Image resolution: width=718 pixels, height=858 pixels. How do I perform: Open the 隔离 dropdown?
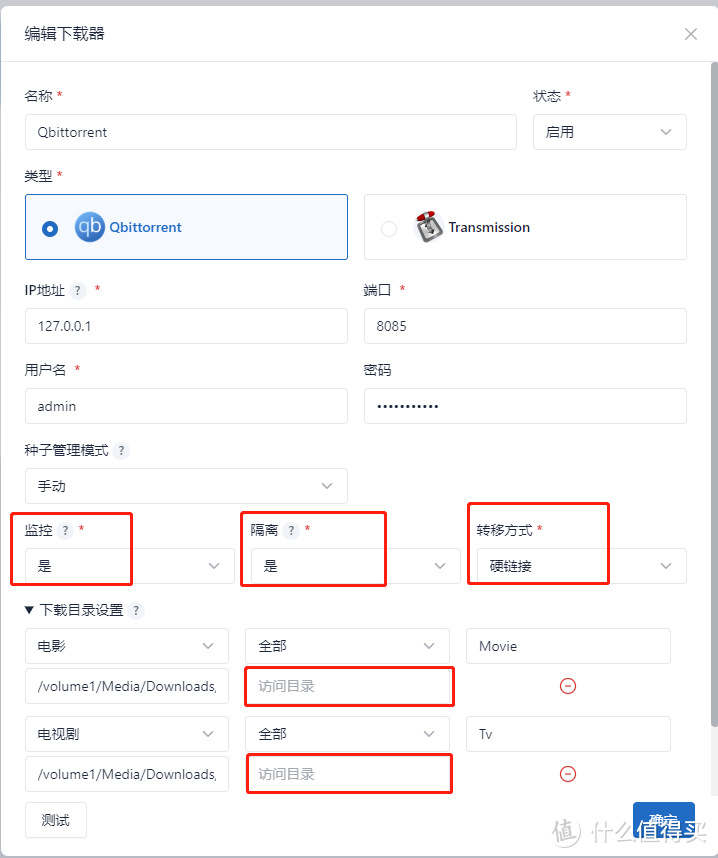click(x=356, y=566)
